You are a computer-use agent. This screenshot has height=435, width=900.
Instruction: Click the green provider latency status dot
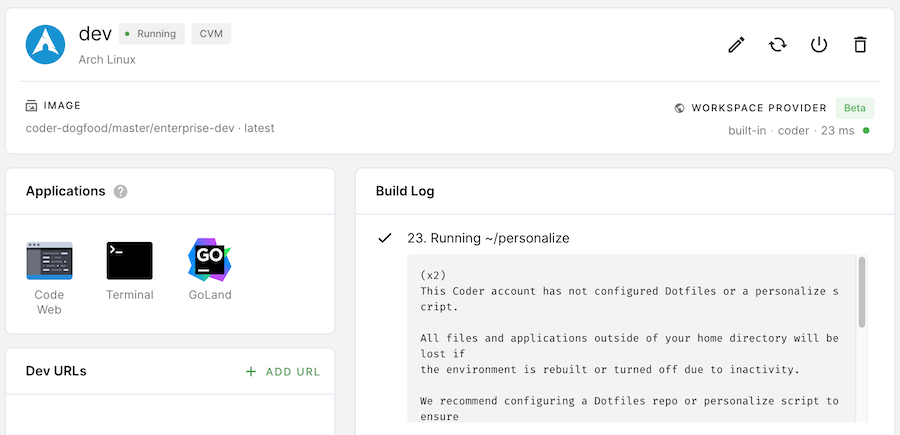tap(866, 130)
